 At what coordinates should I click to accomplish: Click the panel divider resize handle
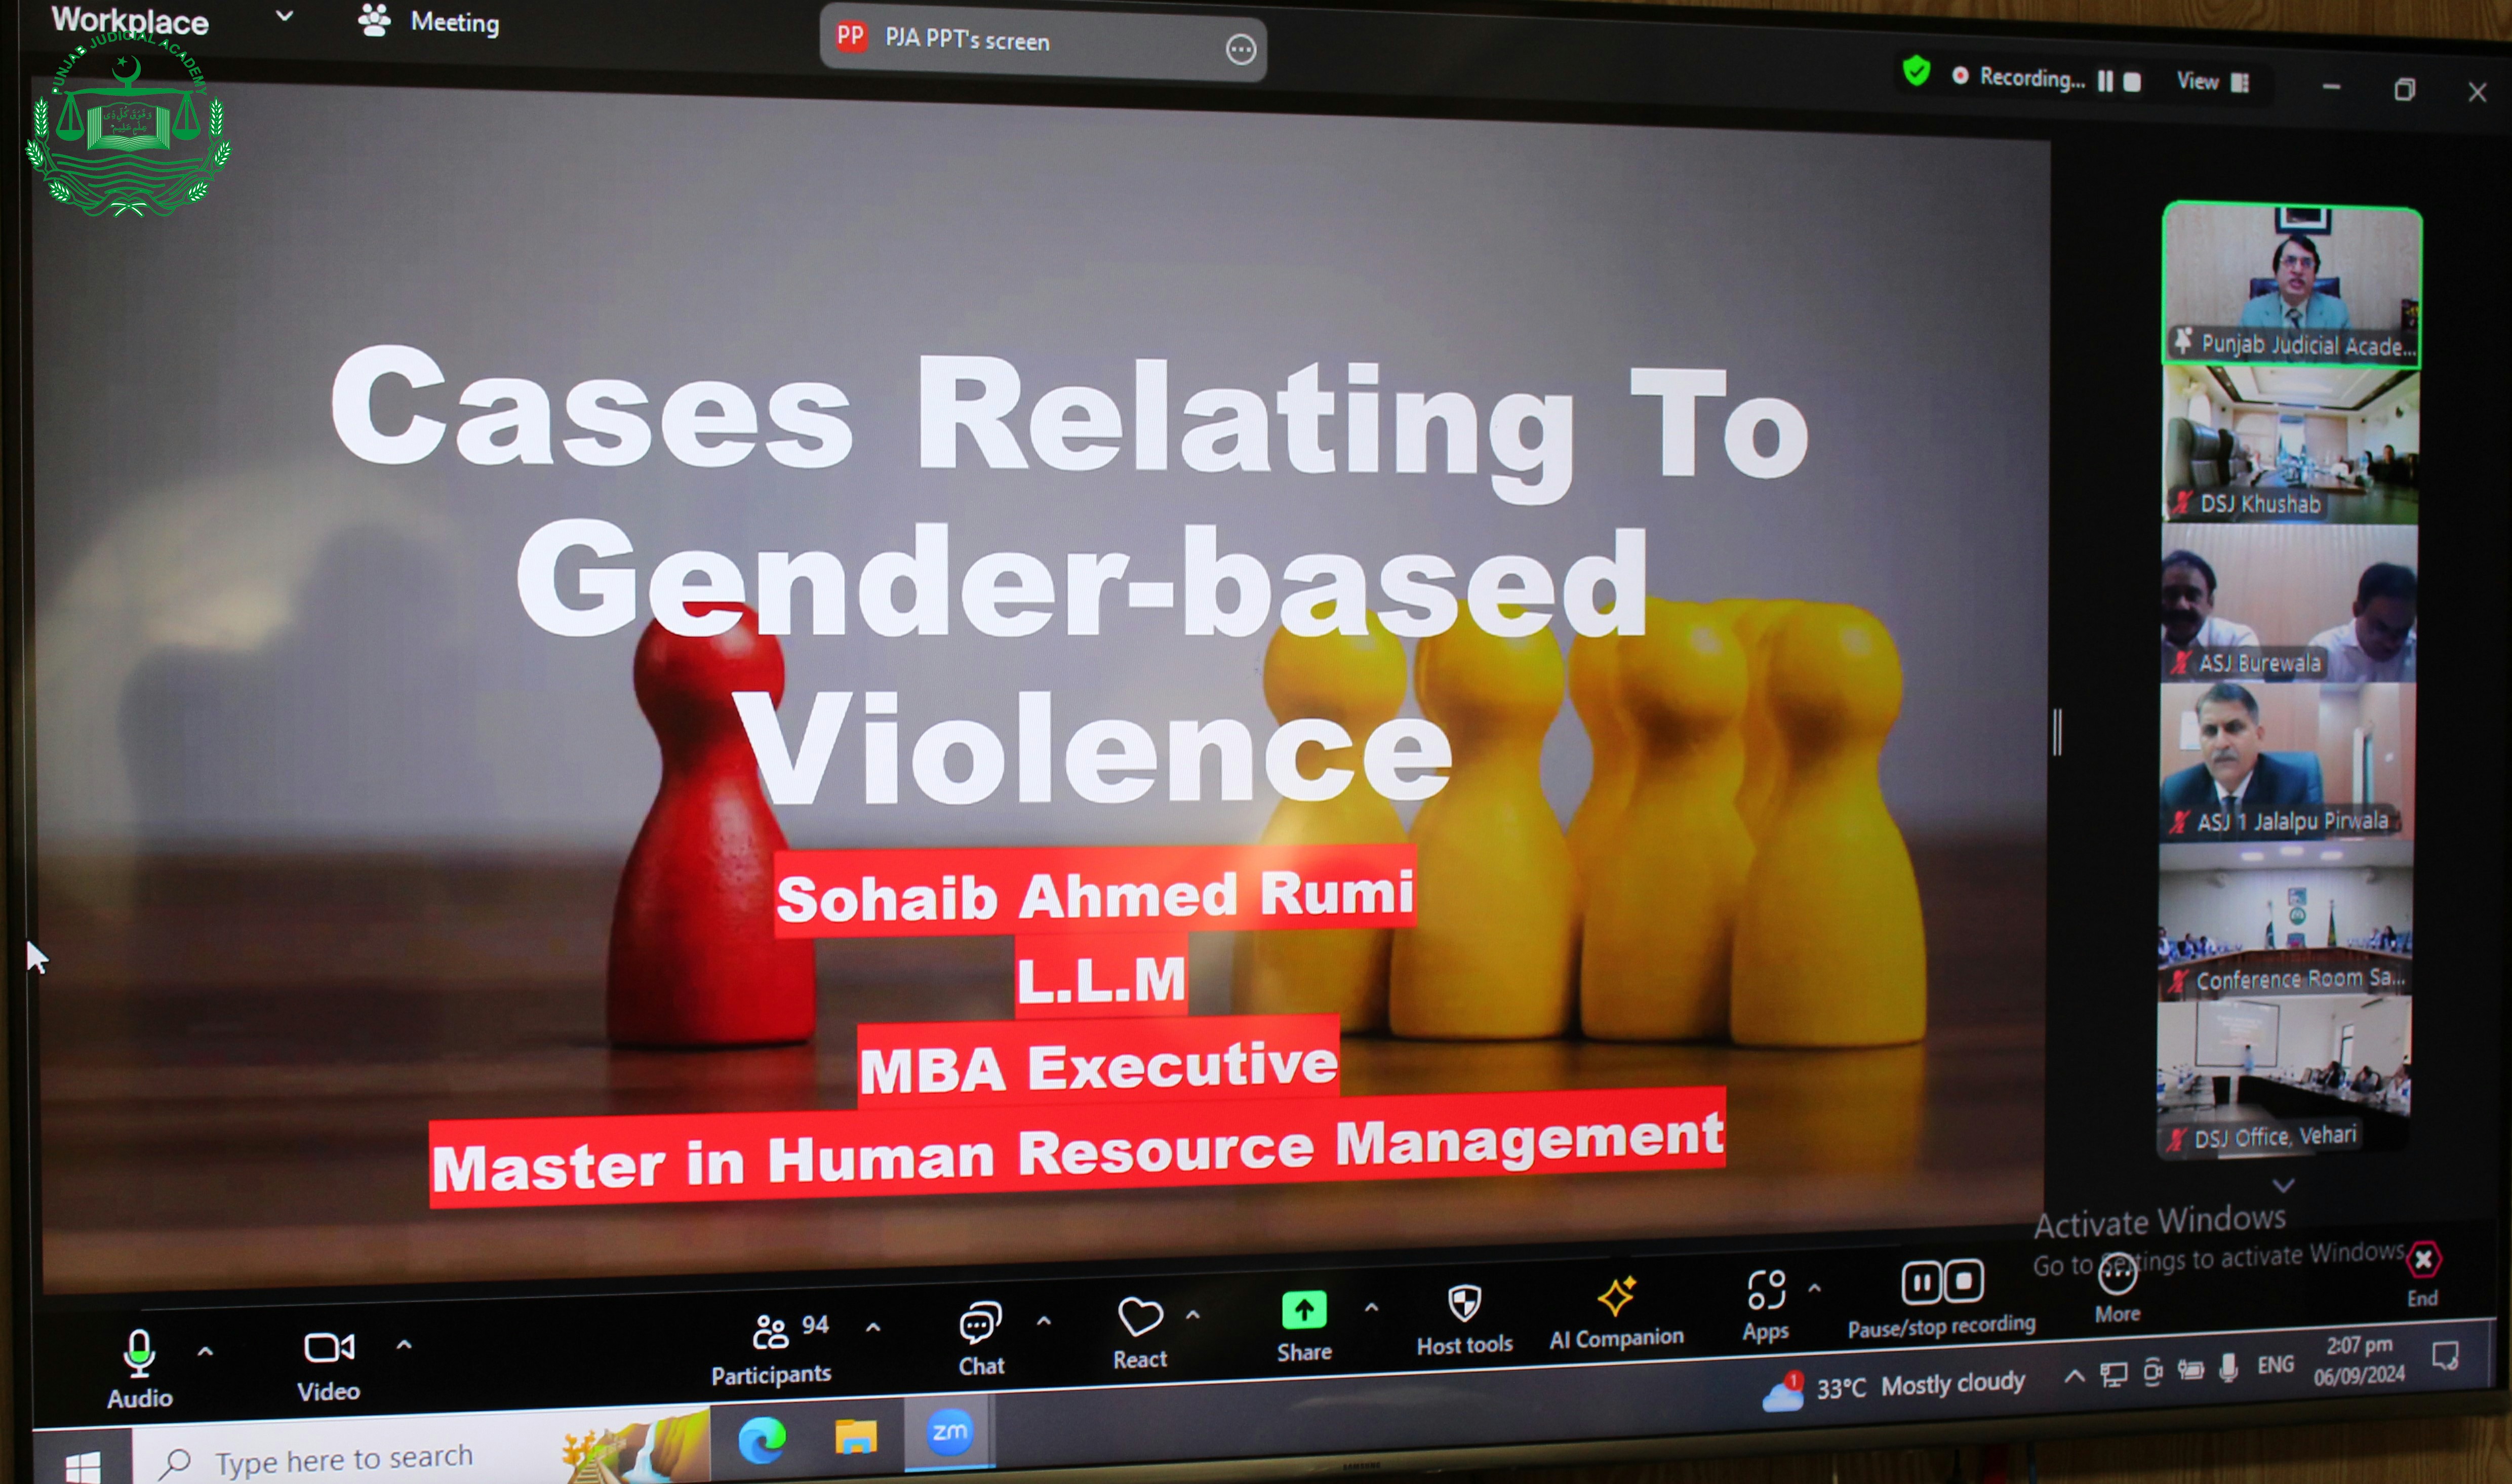coord(2057,732)
